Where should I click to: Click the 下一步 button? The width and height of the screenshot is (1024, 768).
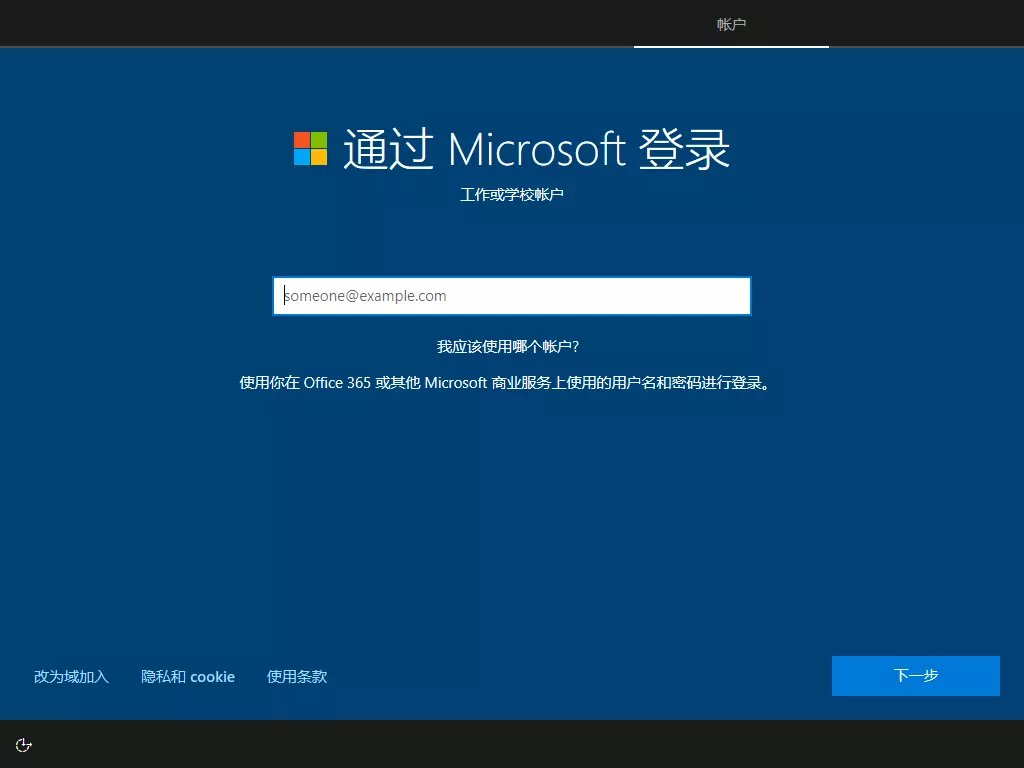click(916, 675)
